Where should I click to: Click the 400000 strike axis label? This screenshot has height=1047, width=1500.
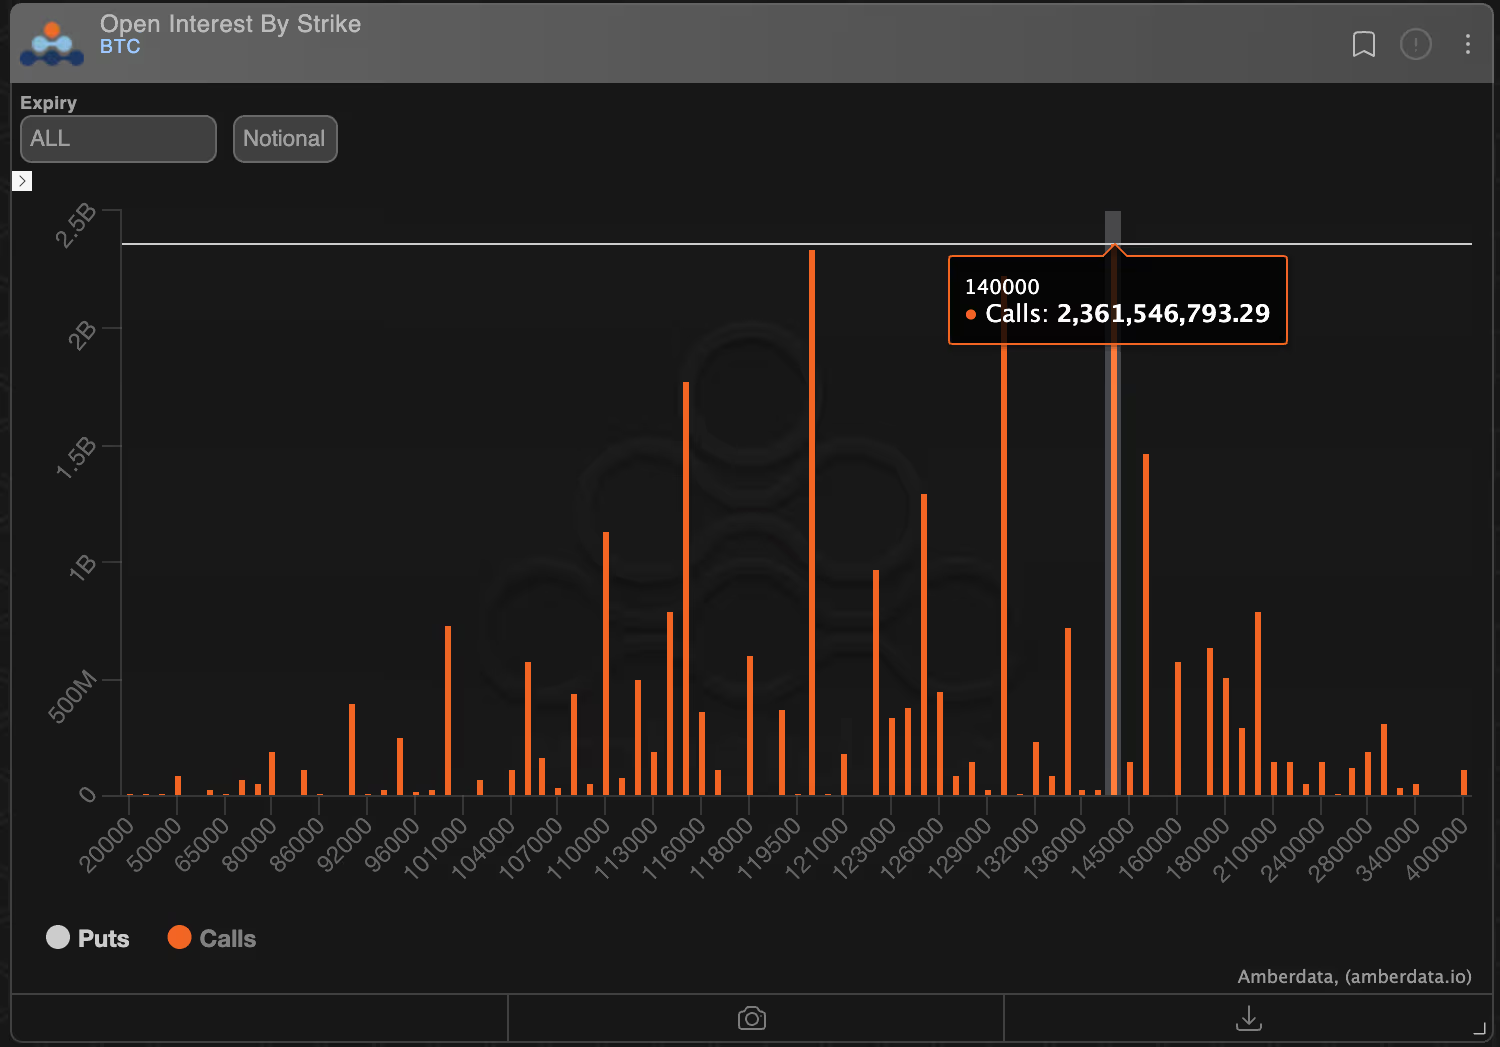tap(1437, 848)
